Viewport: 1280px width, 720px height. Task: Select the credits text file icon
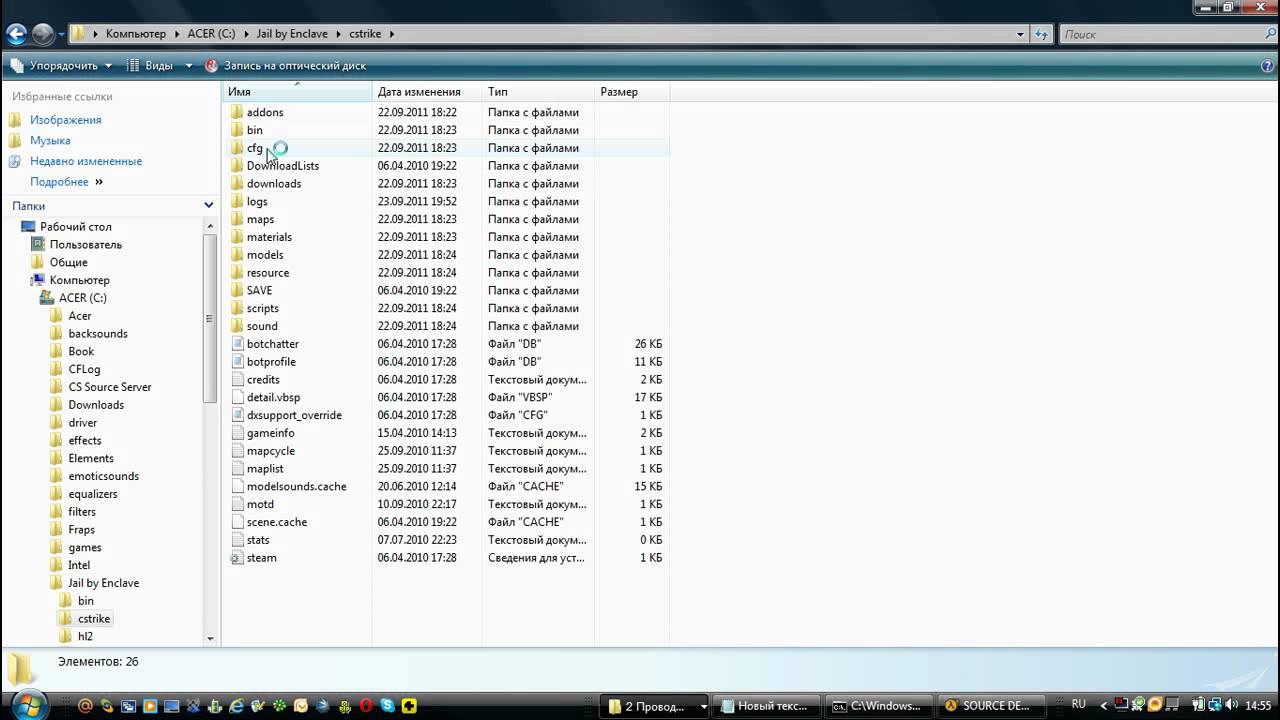pos(237,380)
